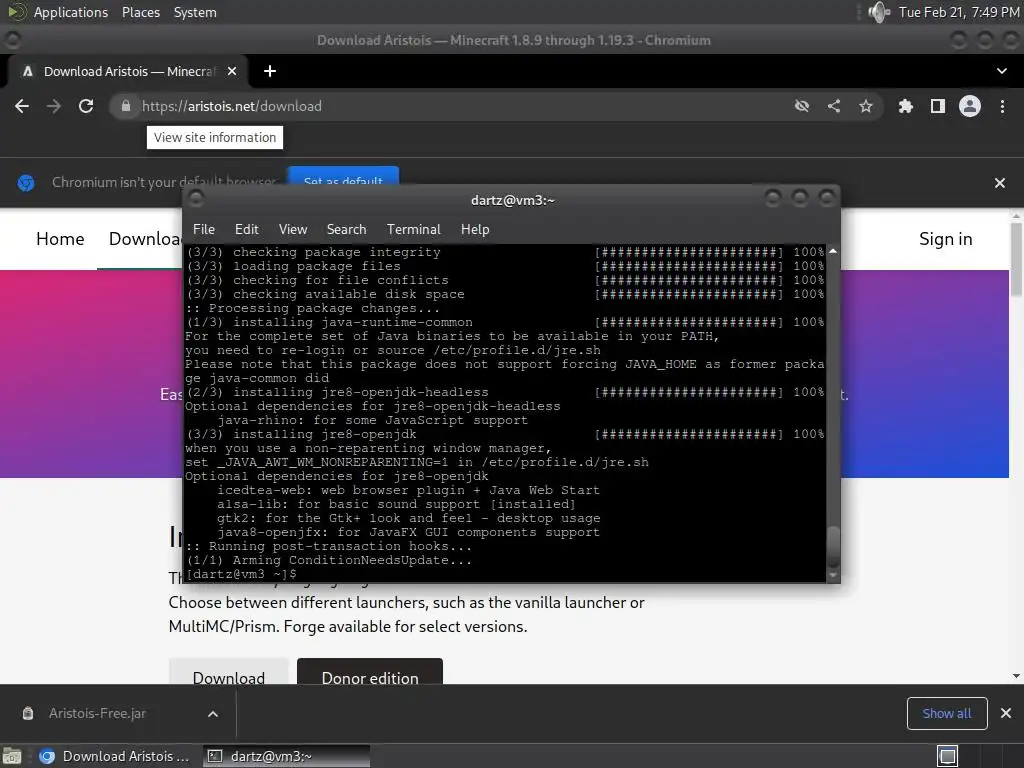
Task: Bookmark this page with star icon
Action: pos(866,106)
